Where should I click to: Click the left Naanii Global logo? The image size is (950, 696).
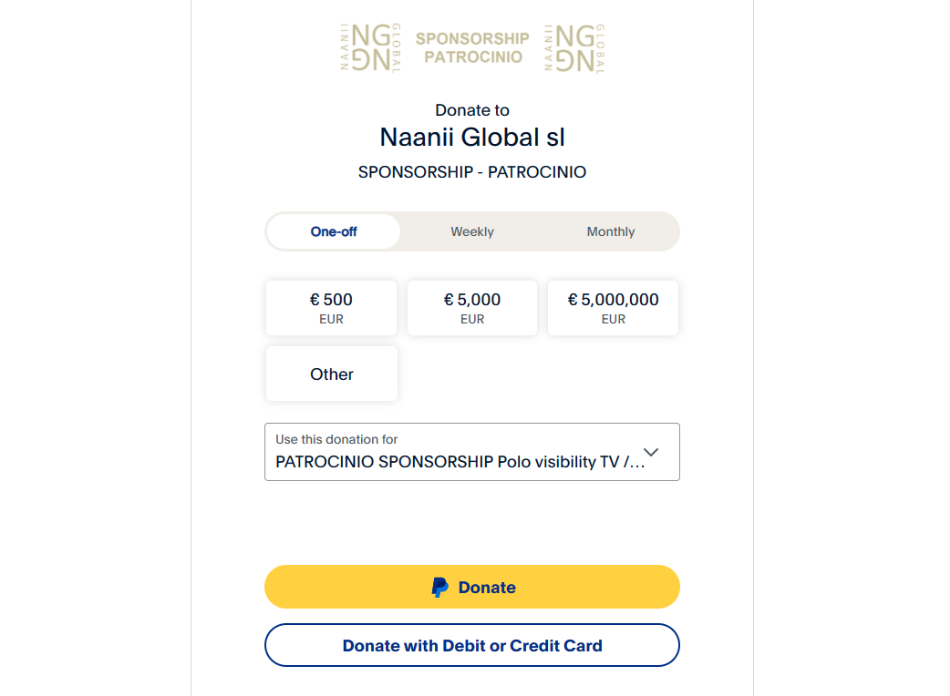coord(371,48)
